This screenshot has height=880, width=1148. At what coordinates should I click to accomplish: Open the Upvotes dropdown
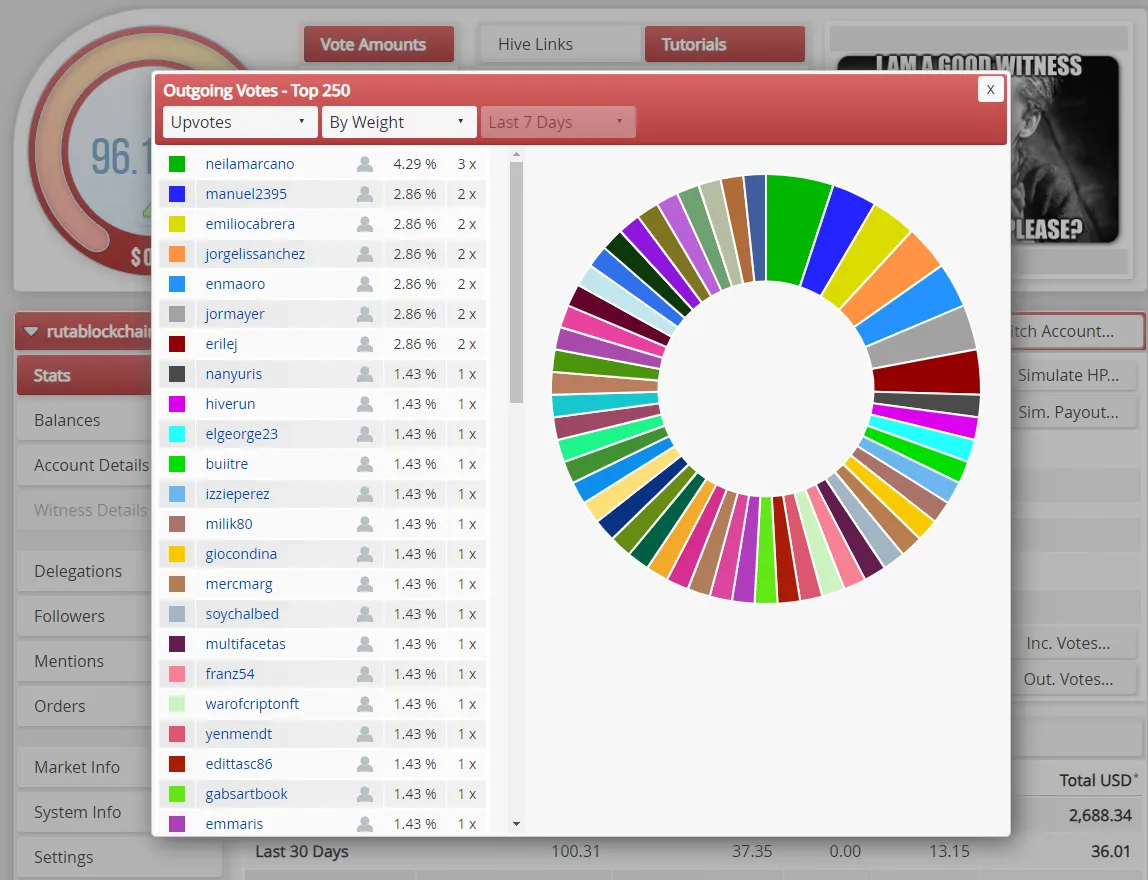[240, 122]
